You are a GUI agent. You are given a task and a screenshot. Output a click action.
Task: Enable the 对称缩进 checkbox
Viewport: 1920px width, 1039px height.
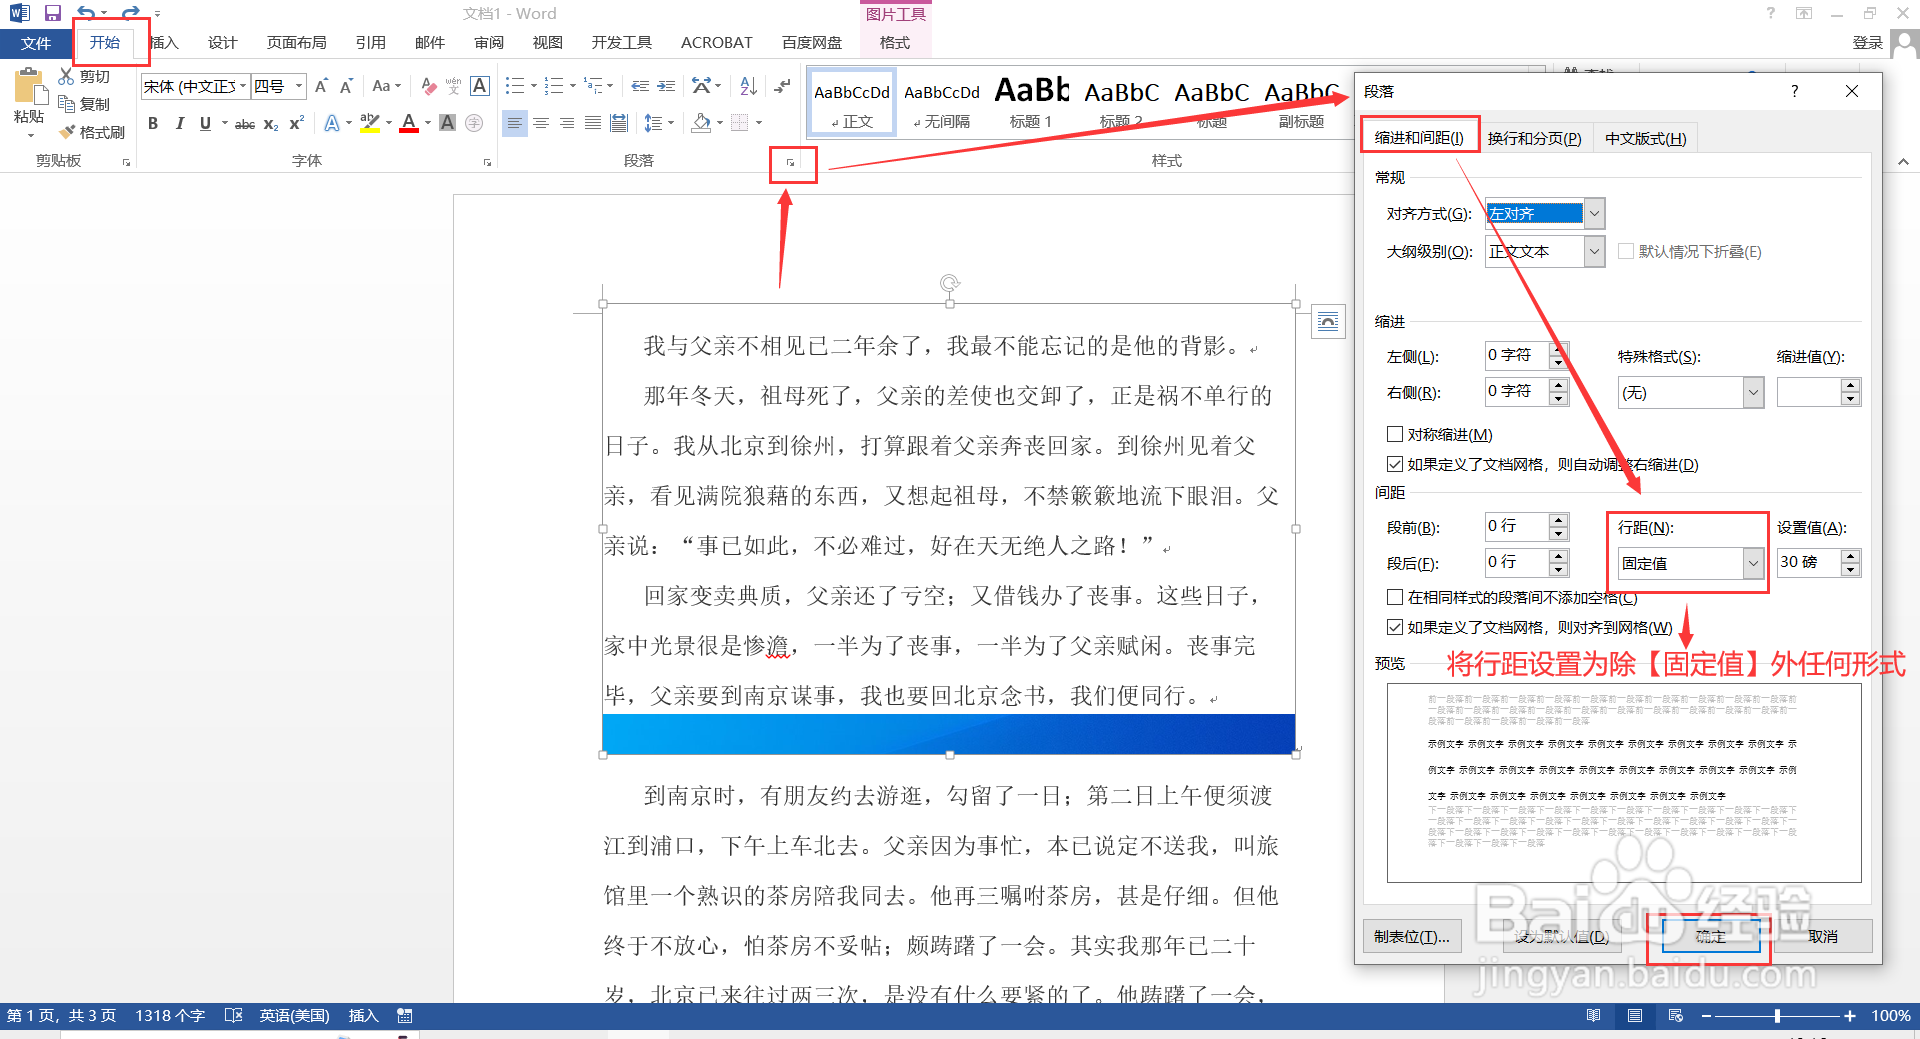coord(1395,434)
